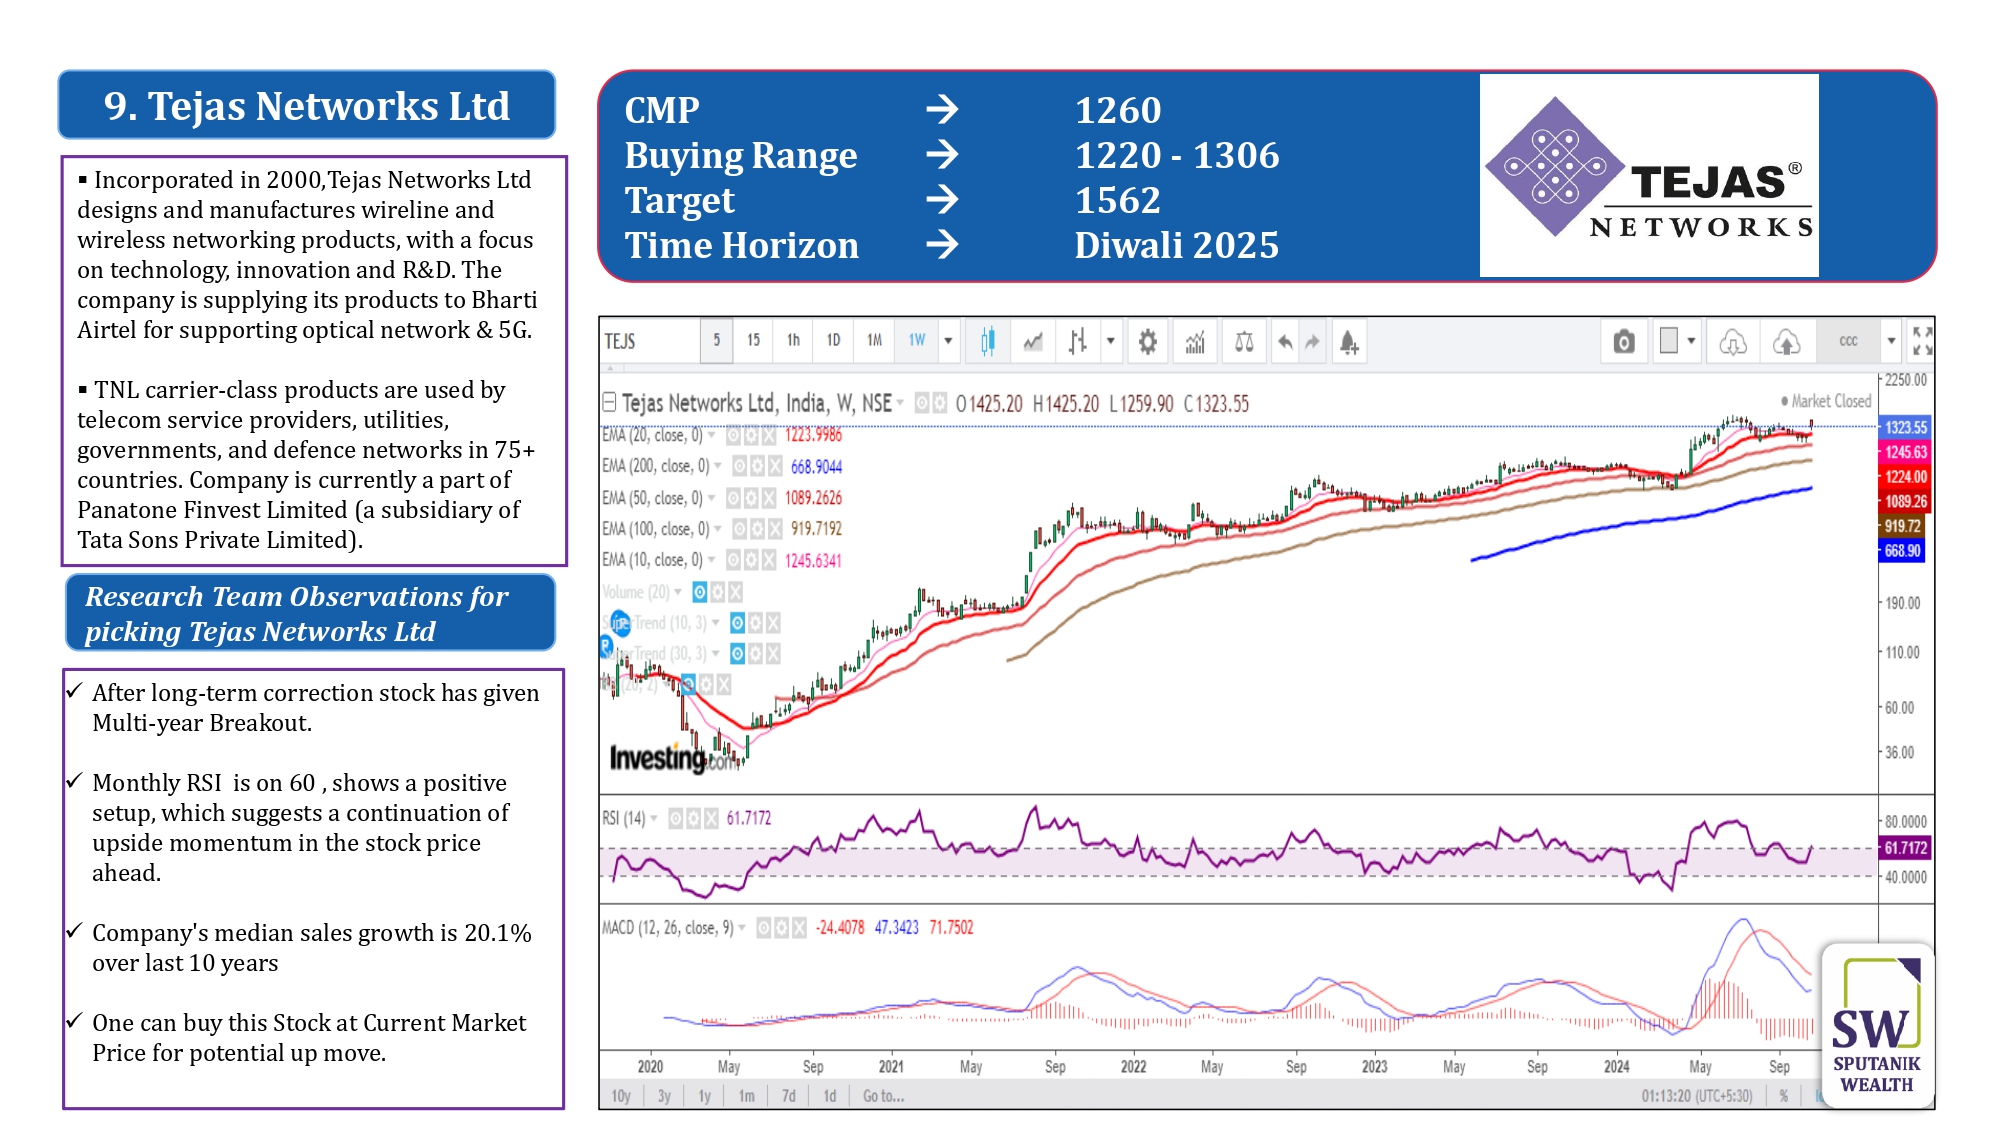Image resolution: width=2000 pixels, height=1125 pixels.
Task: Open the indicators icon in toolbar
Action: [x=1195, y=342]
